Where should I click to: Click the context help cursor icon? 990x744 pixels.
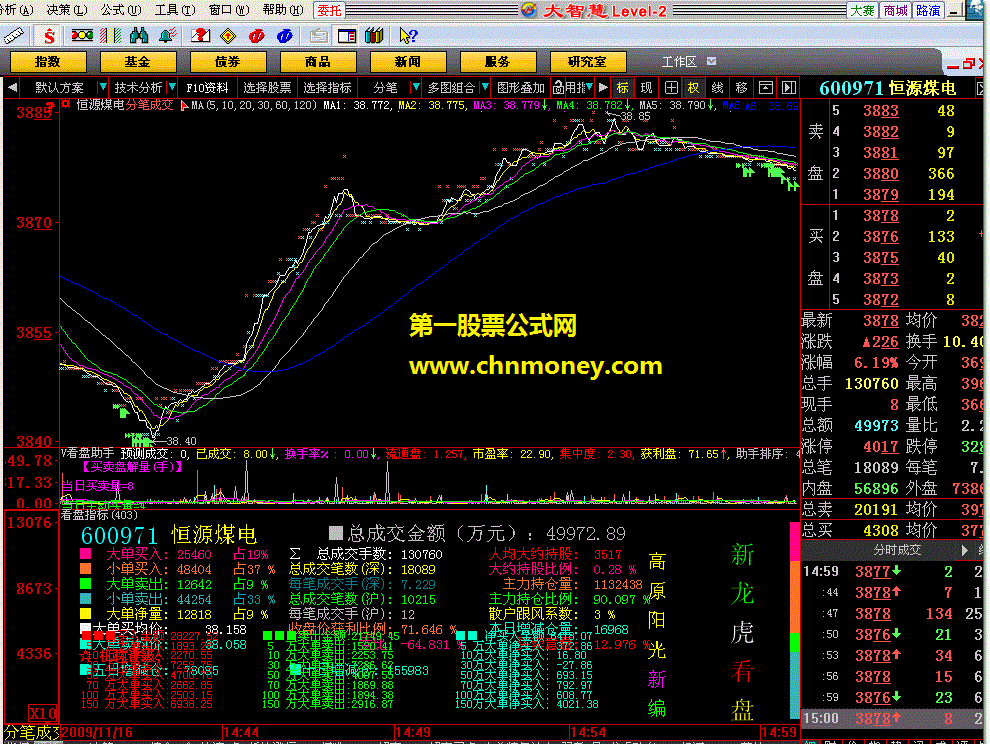point(409,36)
